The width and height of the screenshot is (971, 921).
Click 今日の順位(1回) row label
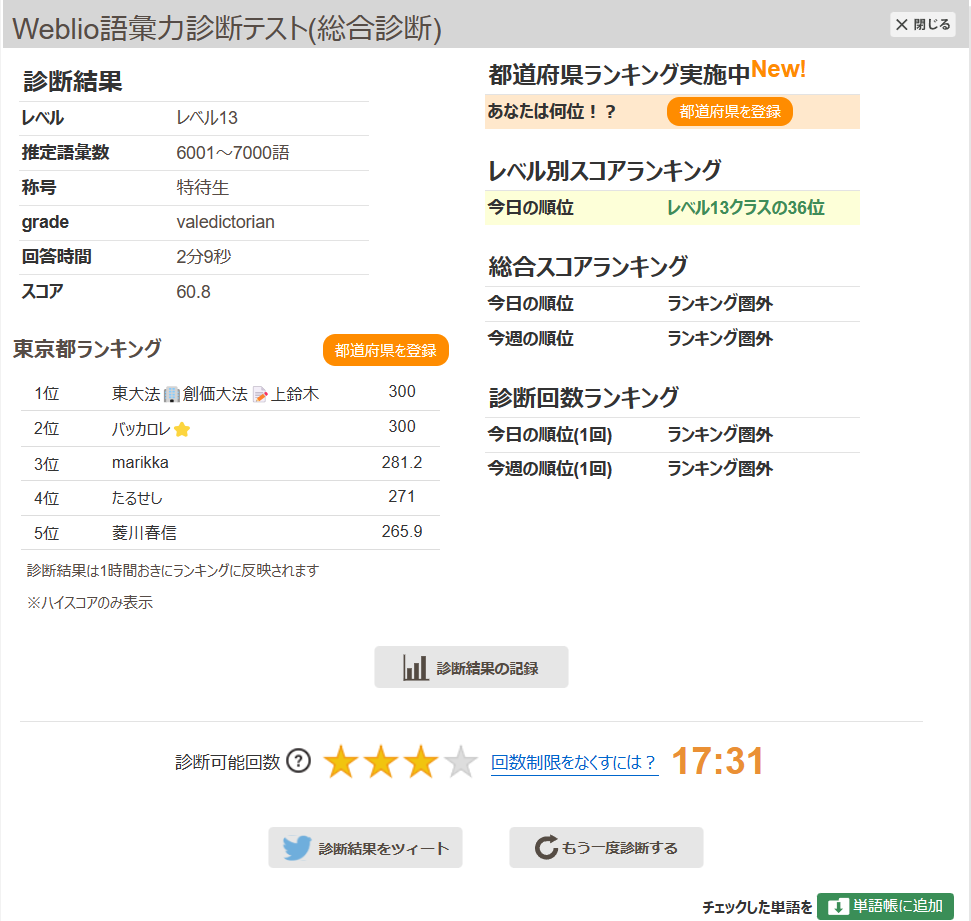pos(549,435)
